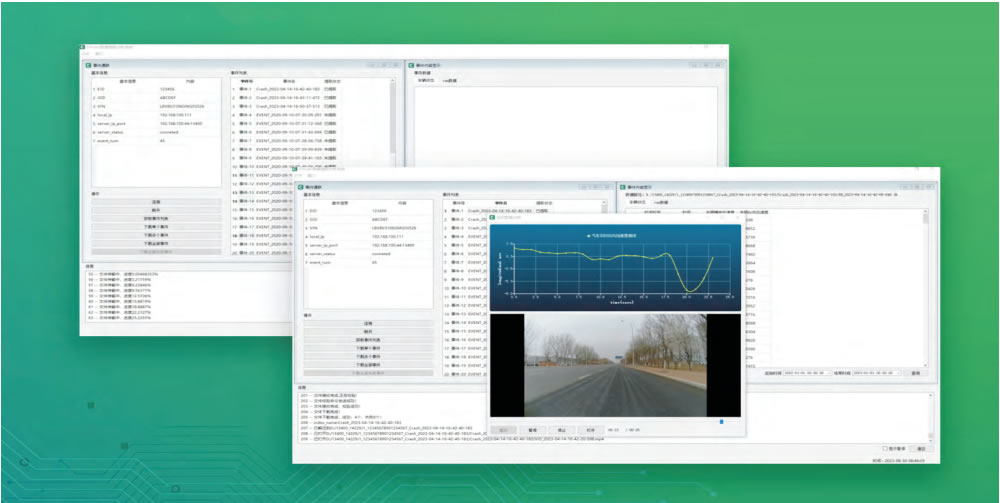
Task: Click the green icon of the back window's 事件提取 panel
Action: click(x=89, y=66)
